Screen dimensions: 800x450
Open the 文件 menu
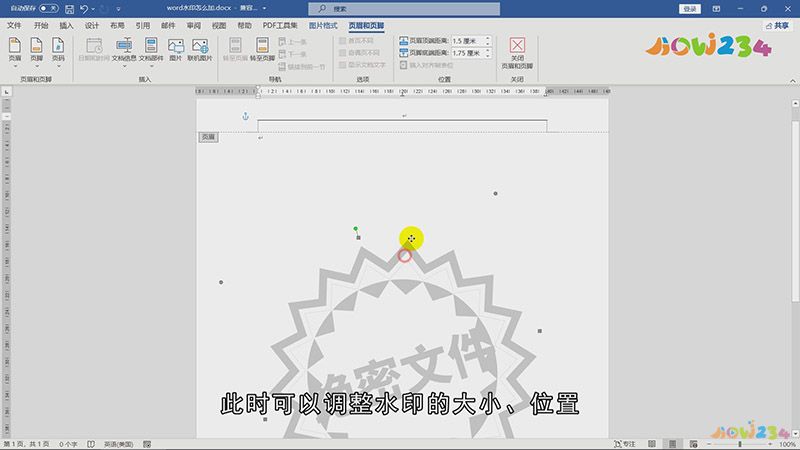14,26
